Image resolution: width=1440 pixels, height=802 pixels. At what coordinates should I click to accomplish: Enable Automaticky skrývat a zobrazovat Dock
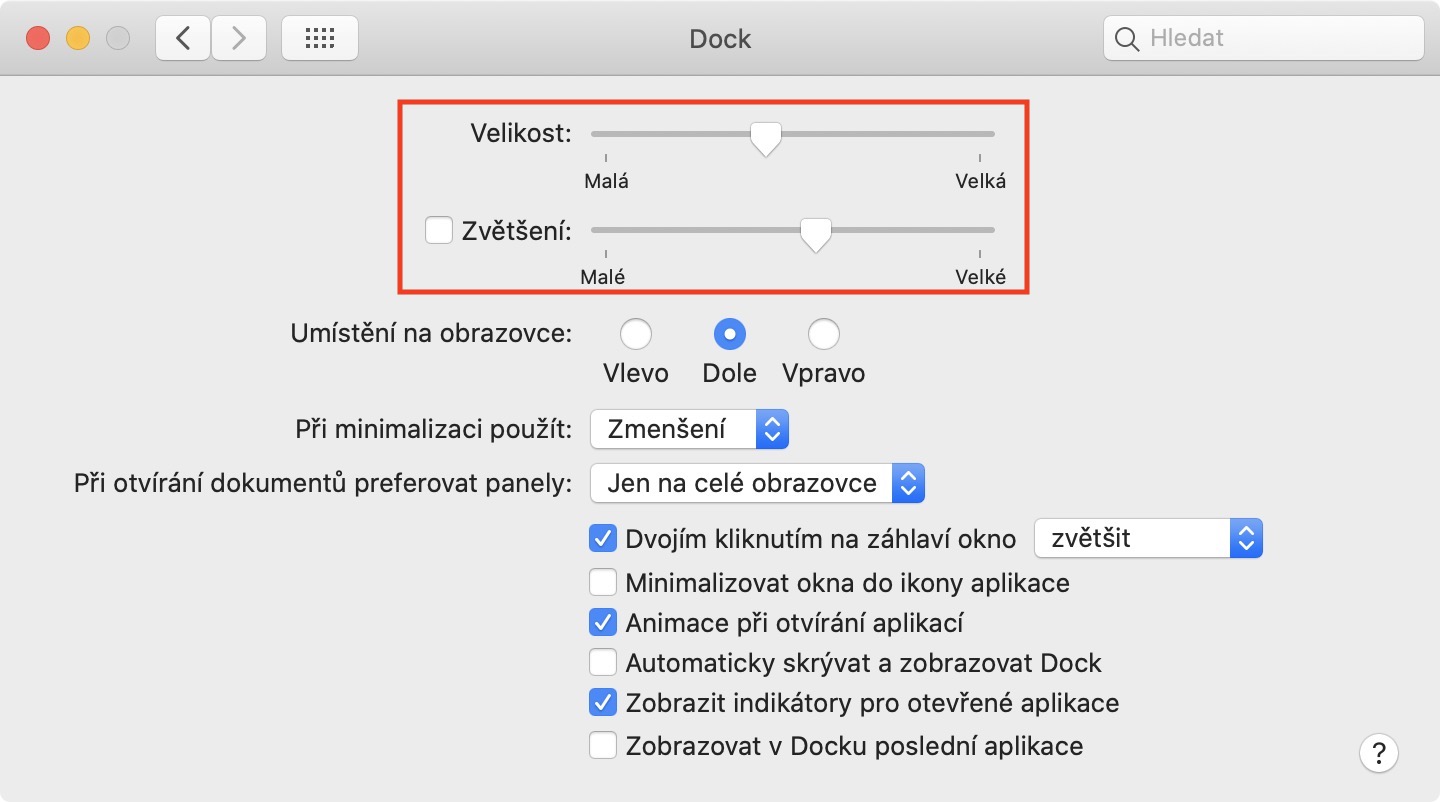[602, 662]
